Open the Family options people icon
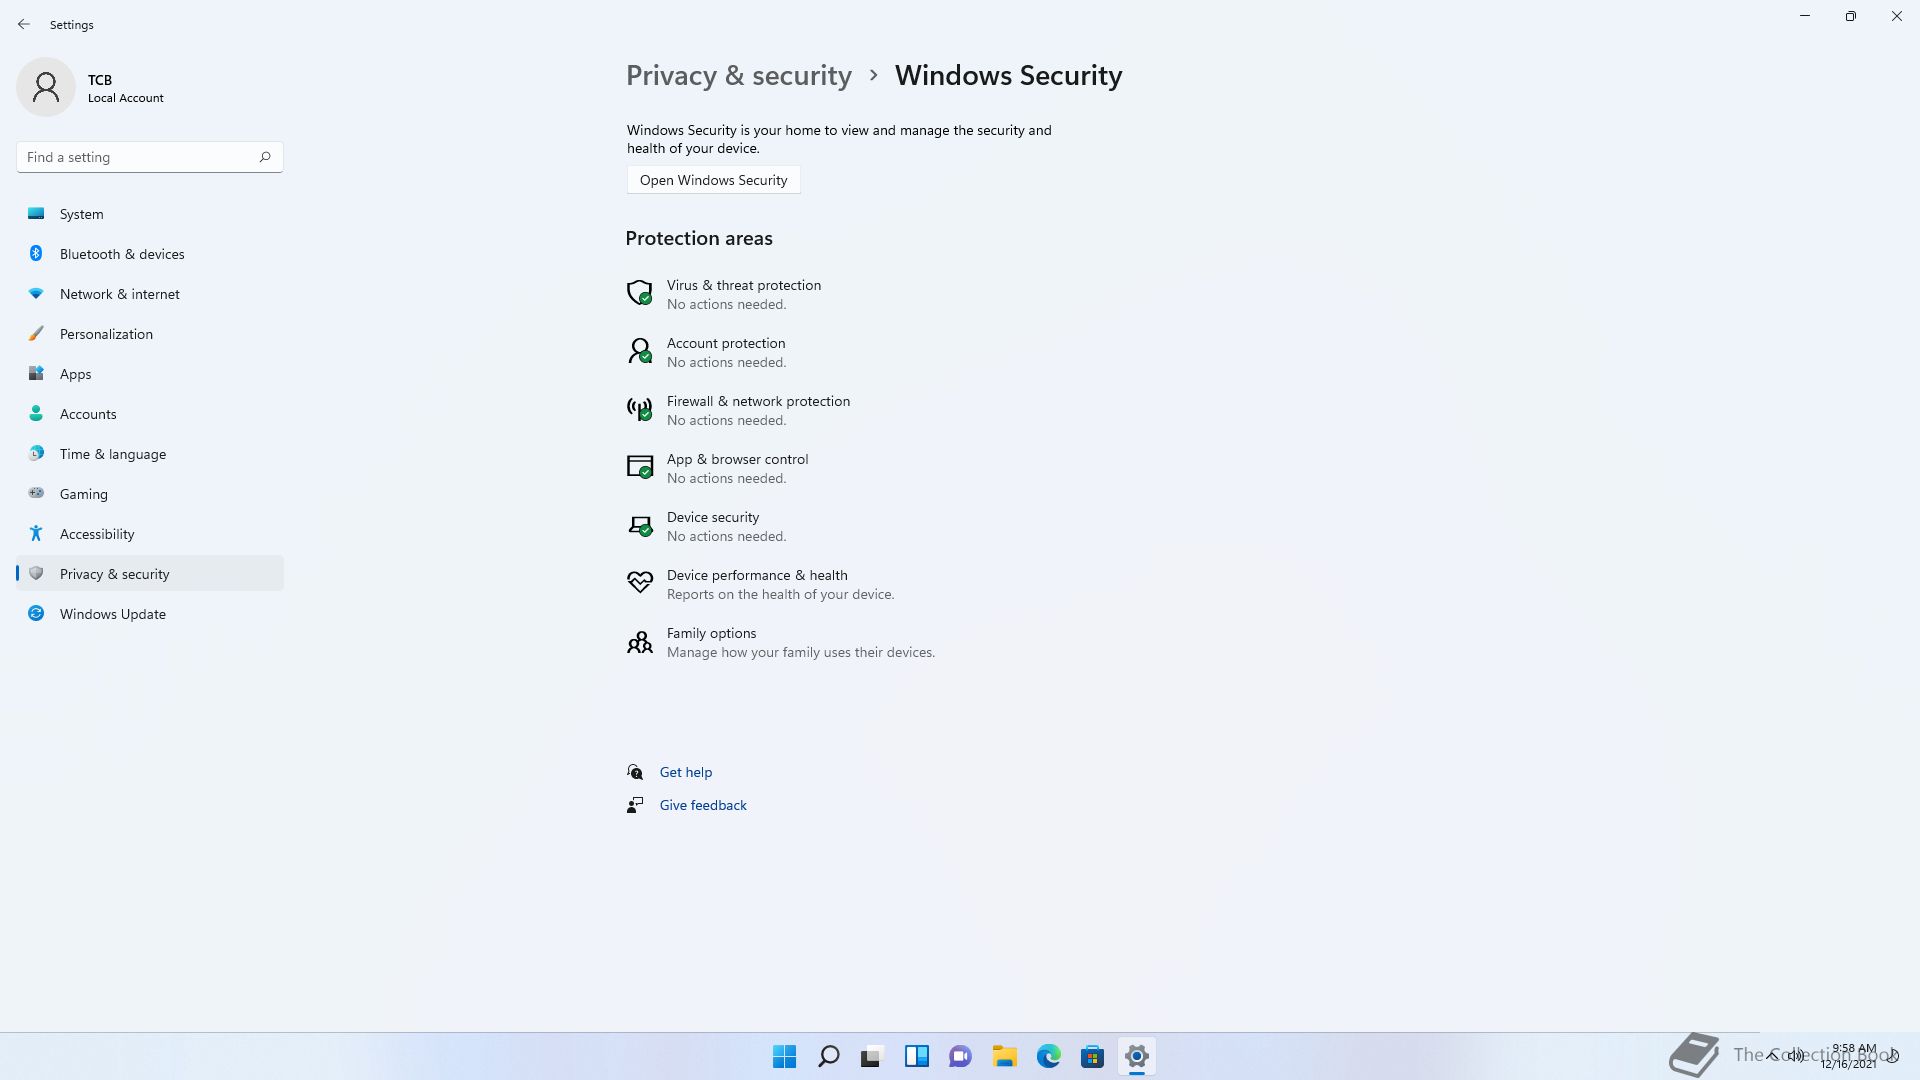The image size is (1920, 1080). click(639, 642)
